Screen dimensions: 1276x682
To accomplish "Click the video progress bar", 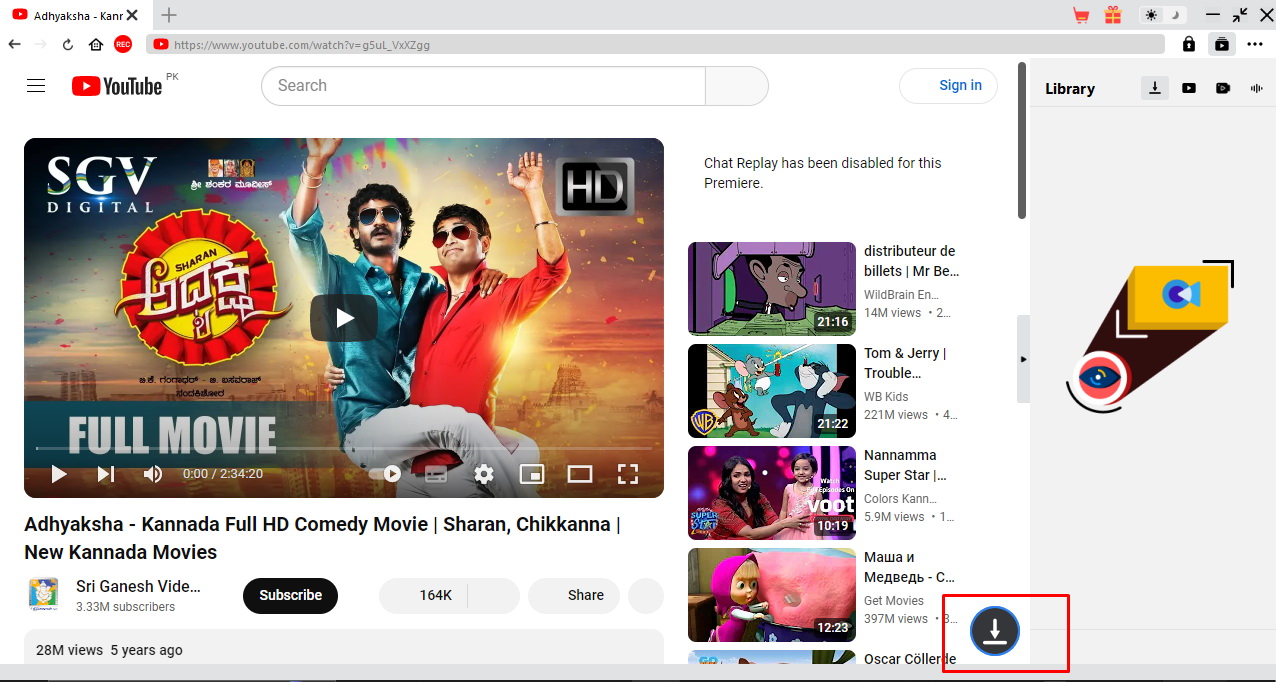I will click(x=344, y=448).
